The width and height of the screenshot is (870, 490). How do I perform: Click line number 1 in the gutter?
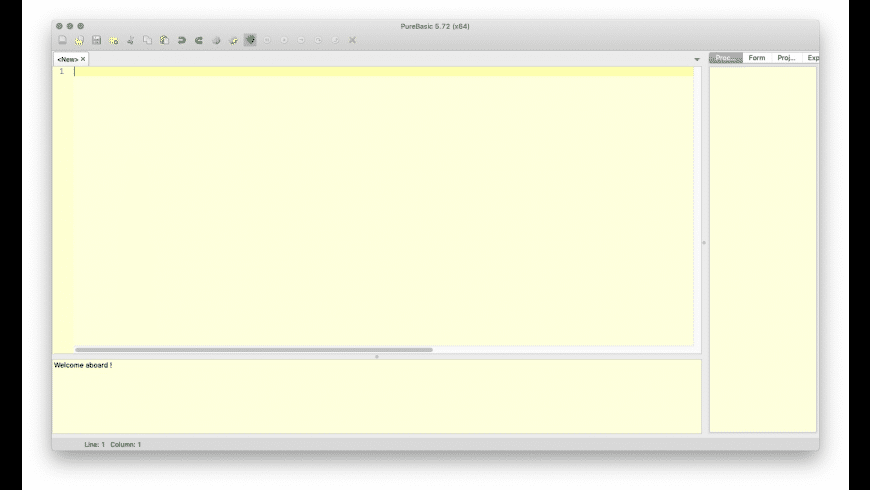(x=62, y=71)
